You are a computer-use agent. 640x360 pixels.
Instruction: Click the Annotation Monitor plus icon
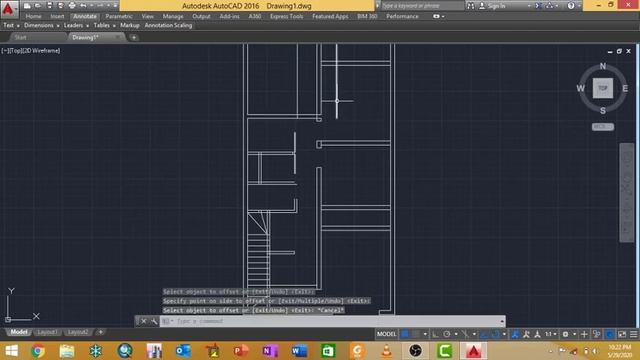tap(584, 334)
